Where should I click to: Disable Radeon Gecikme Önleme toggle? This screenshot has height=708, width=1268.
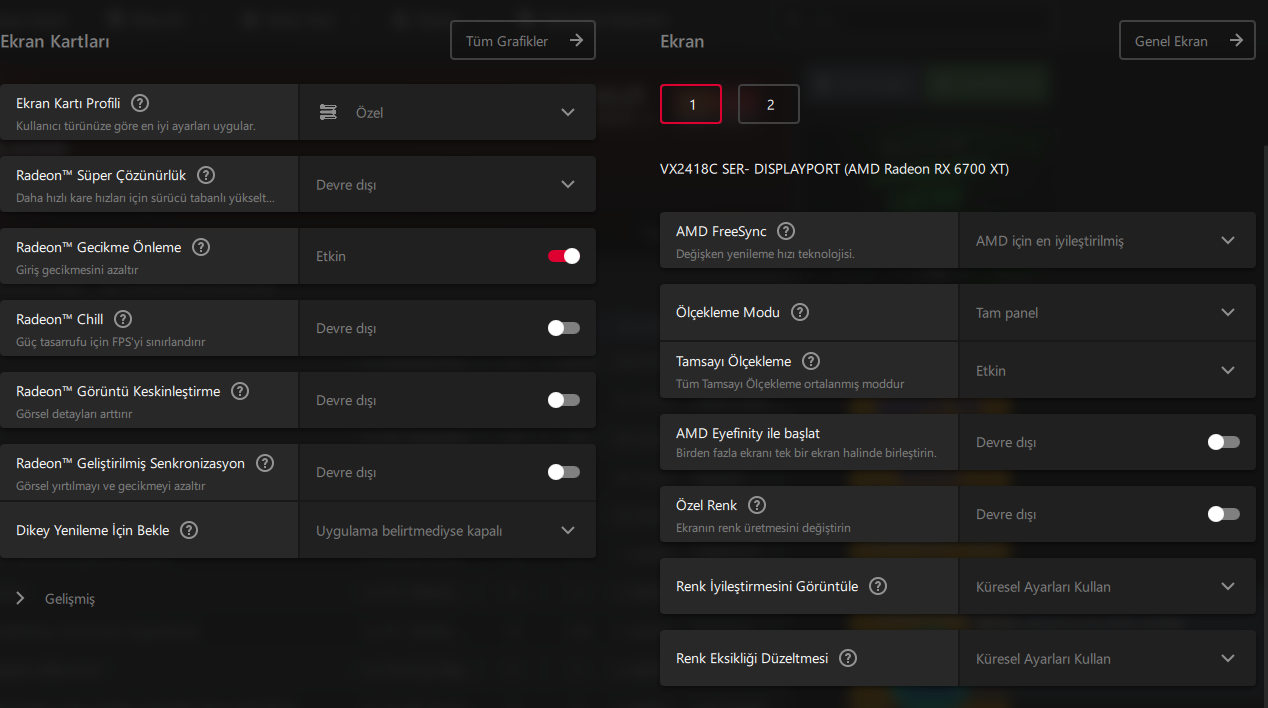click(564, 256)
